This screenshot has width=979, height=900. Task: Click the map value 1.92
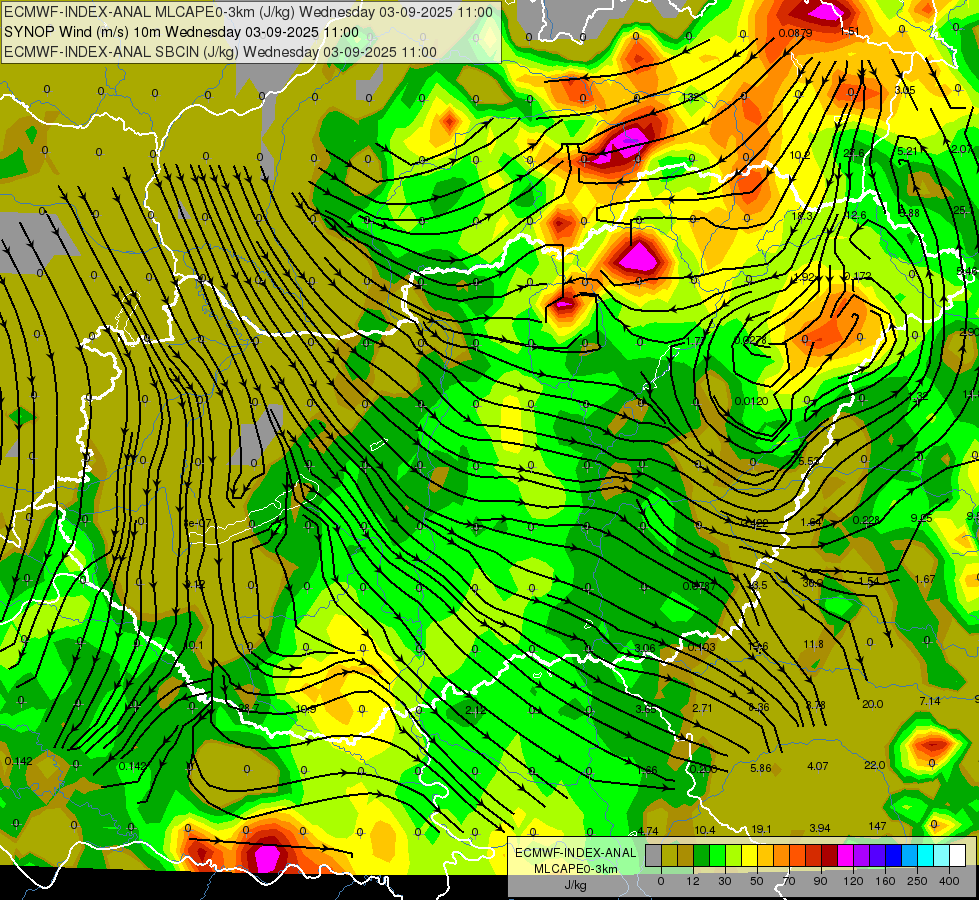(x=805, y=277)
